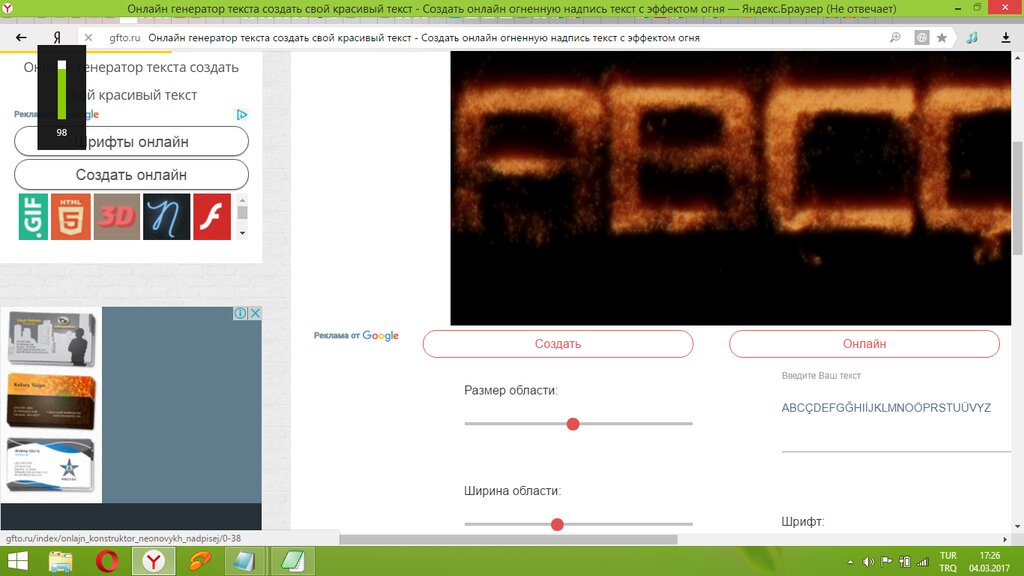Click the blue star business card thumbnail

(51, 464)
